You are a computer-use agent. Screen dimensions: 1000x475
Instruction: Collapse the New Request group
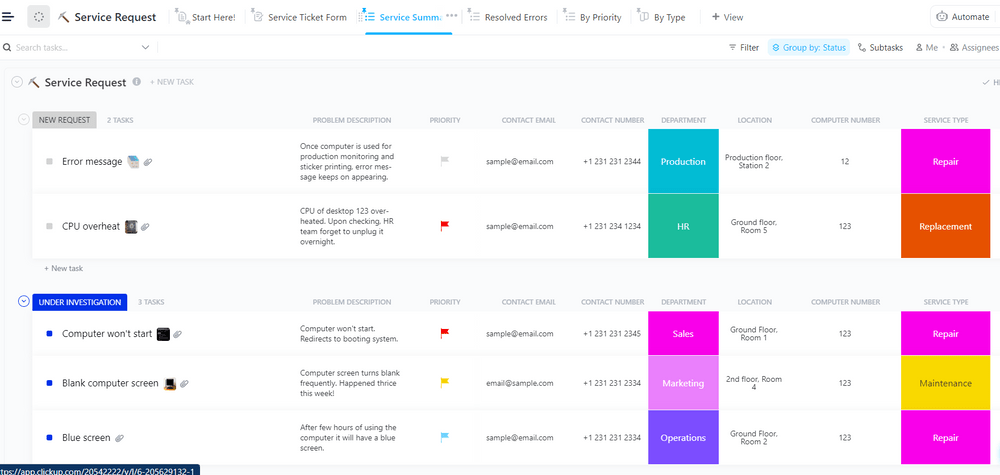coord(24,120)
